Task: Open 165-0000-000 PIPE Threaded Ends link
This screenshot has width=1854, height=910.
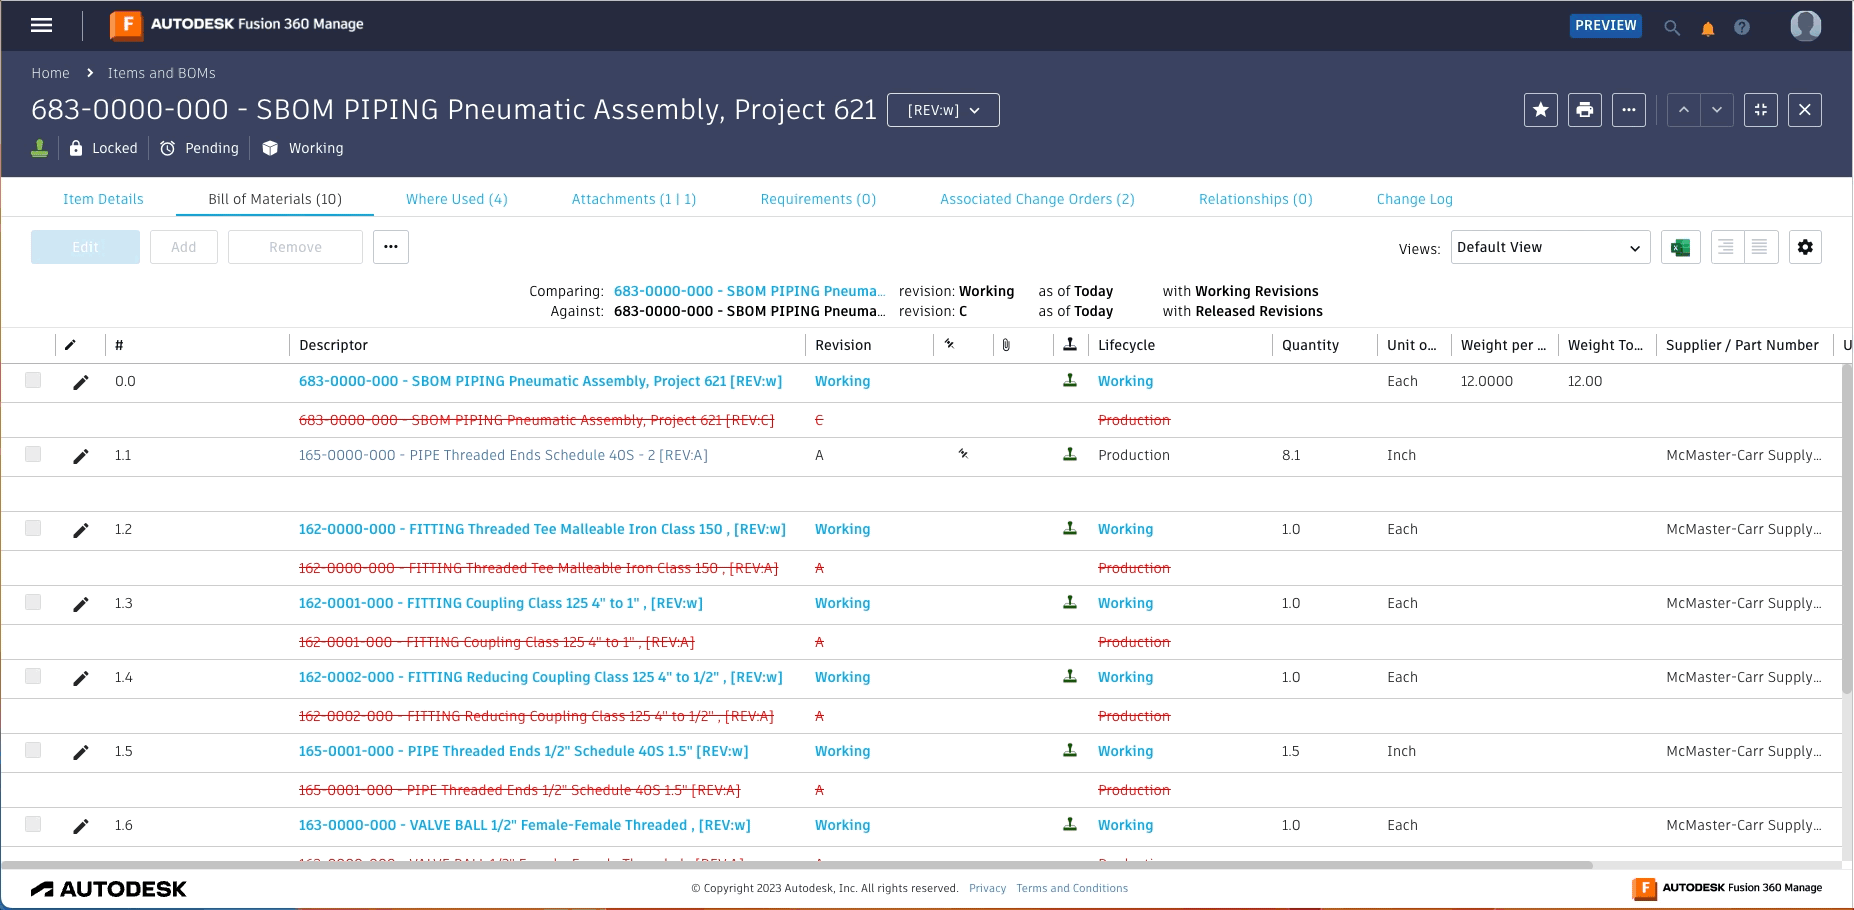Action: [503, 455]
